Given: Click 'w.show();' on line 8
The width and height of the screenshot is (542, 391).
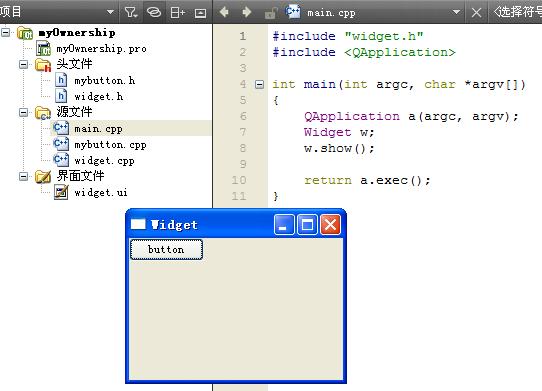Looking at the screenshot, I should (x=339, y=148).
